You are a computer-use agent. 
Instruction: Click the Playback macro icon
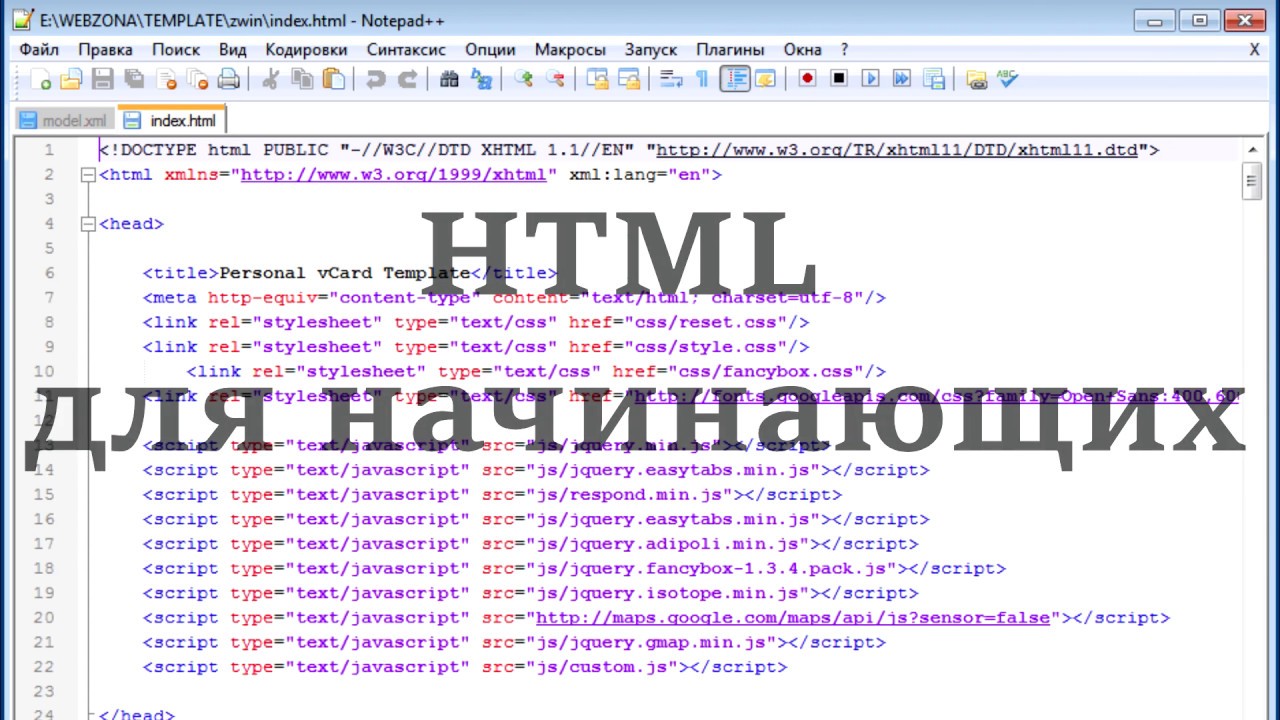pos(870,79)
